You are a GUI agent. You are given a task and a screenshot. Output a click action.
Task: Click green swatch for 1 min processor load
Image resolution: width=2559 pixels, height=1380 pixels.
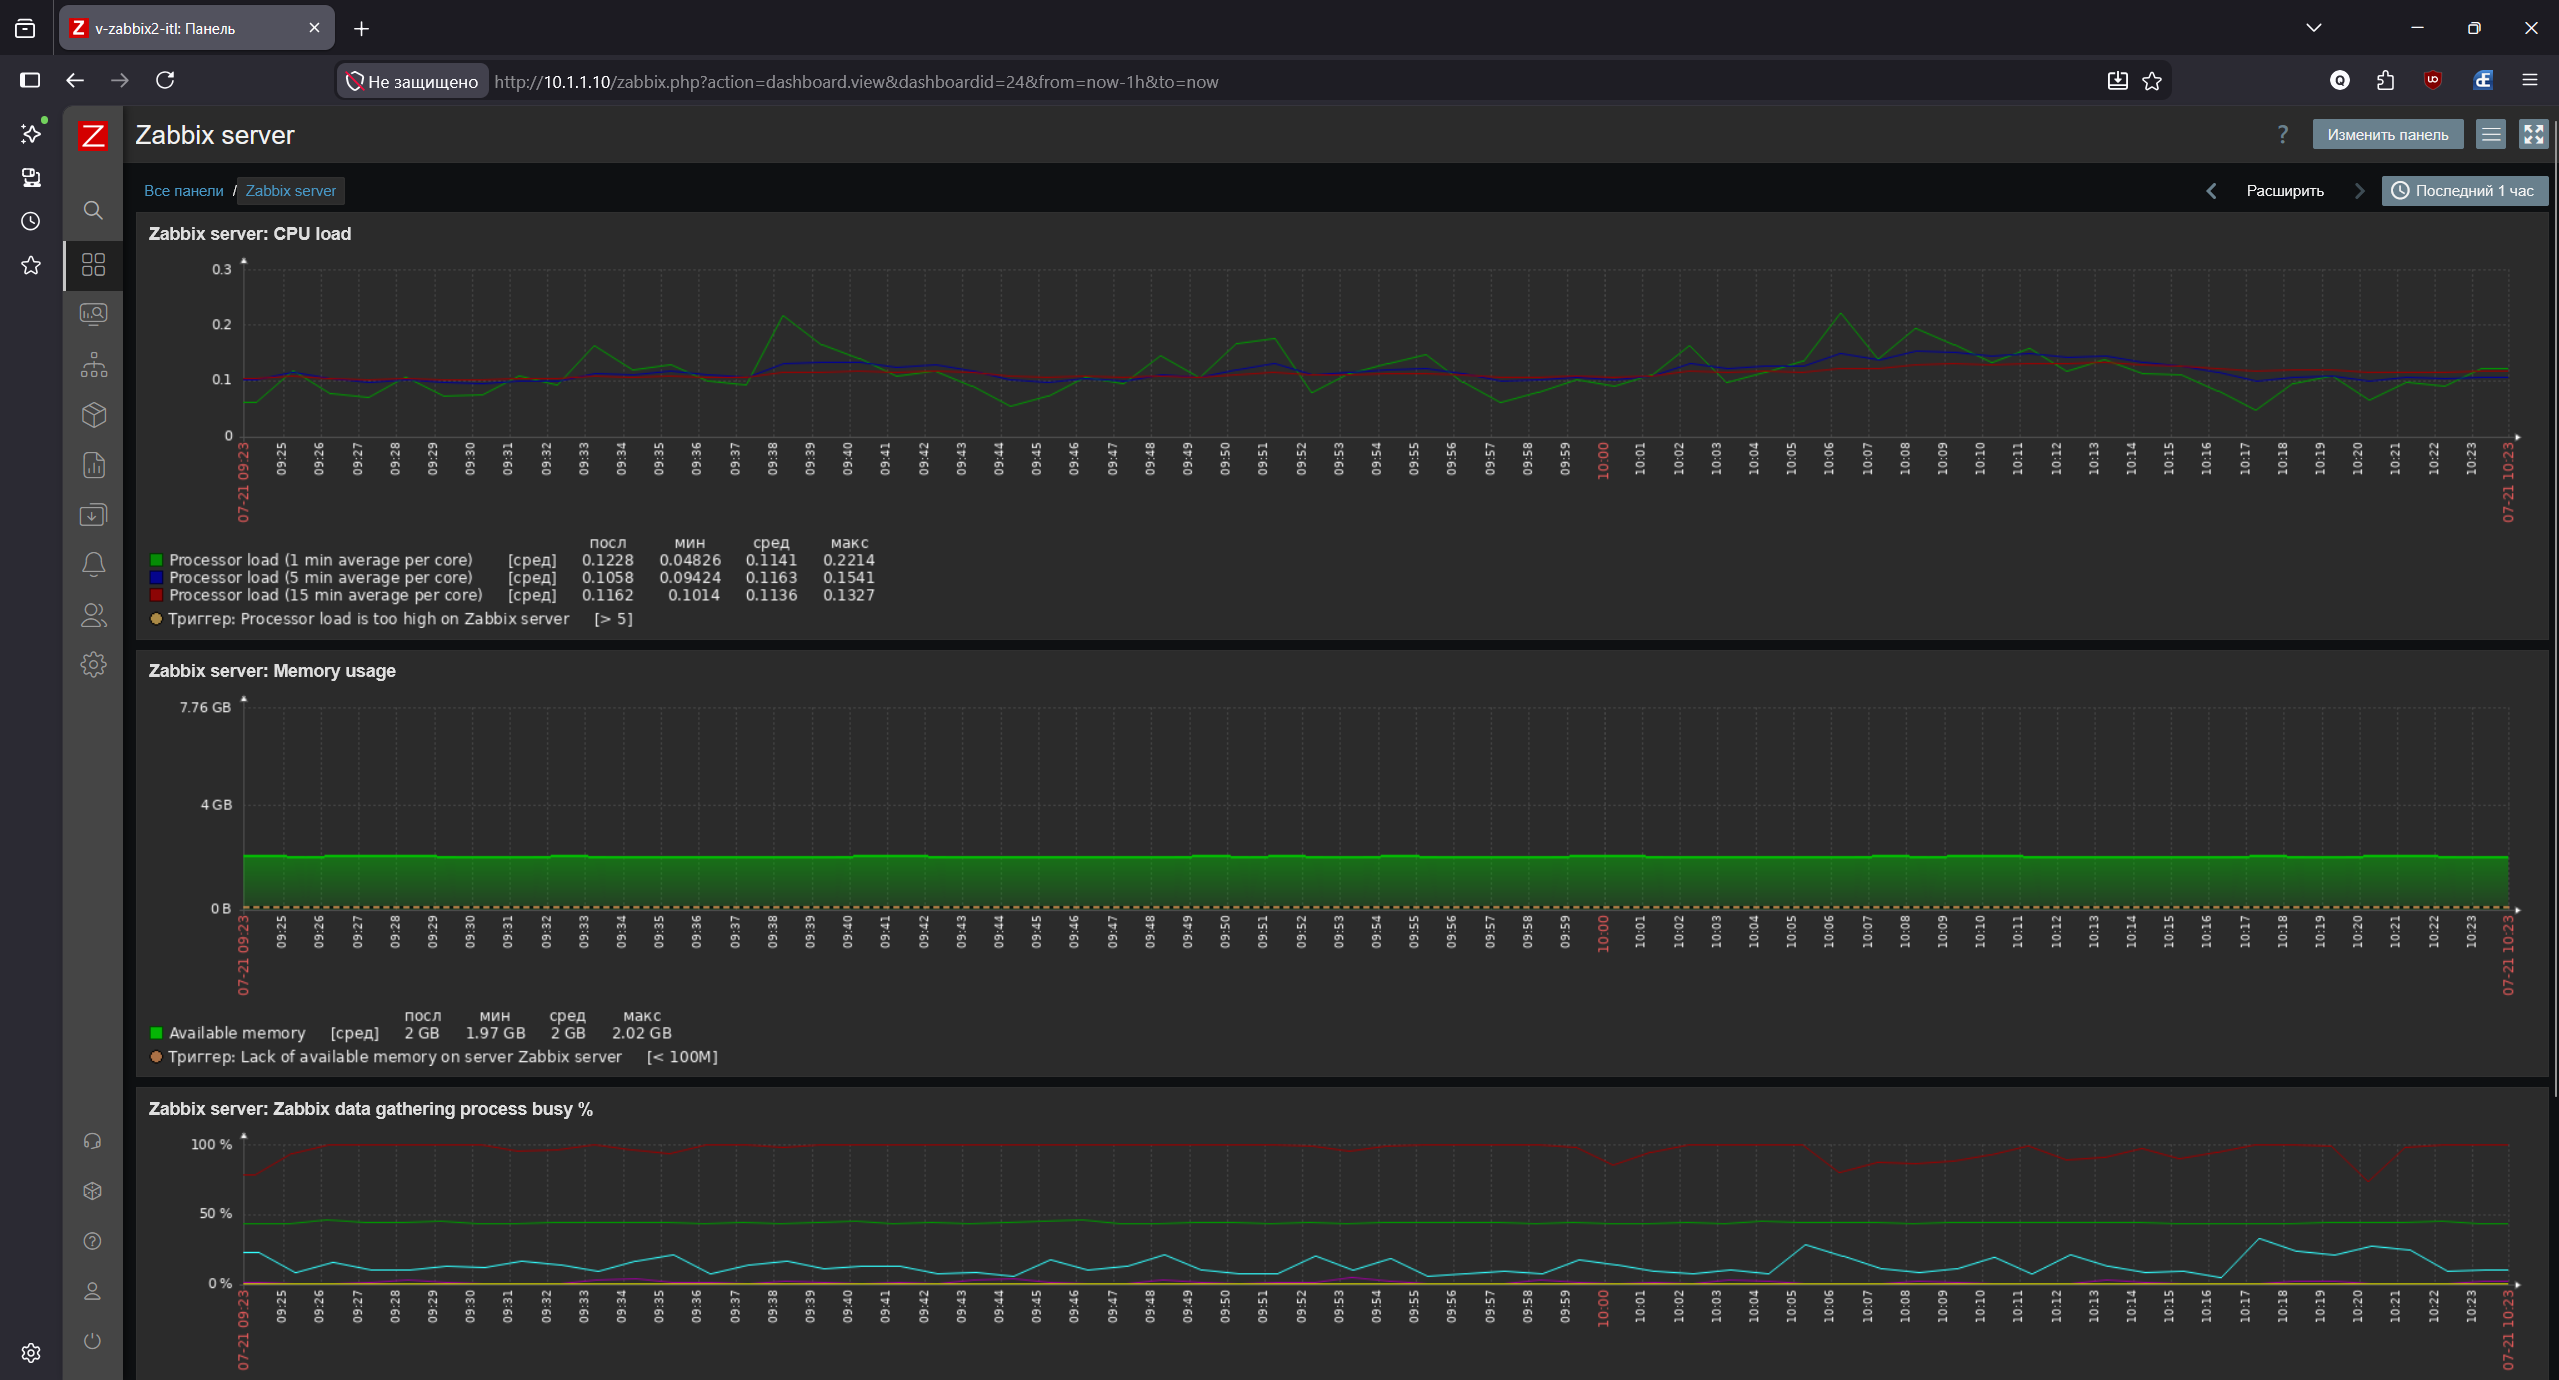[156, 560]
